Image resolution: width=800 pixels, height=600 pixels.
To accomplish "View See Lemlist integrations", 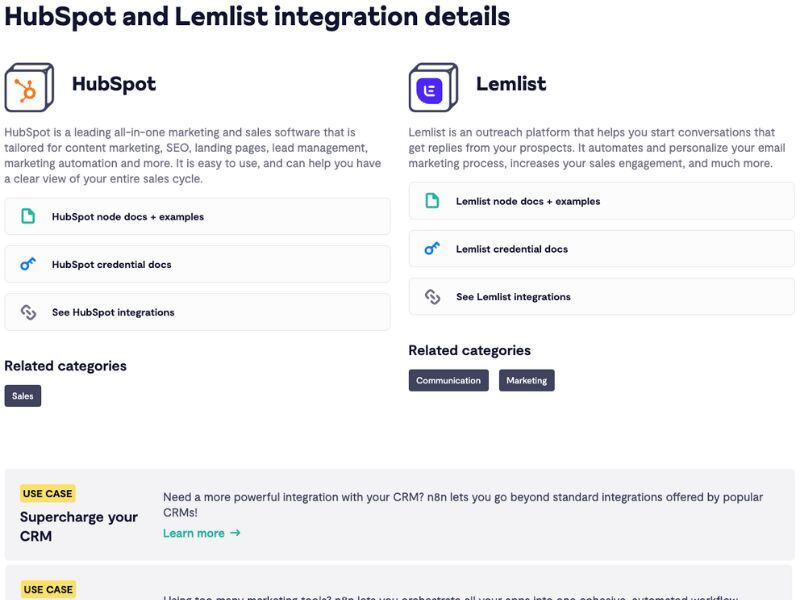I will tap(515, 296).
